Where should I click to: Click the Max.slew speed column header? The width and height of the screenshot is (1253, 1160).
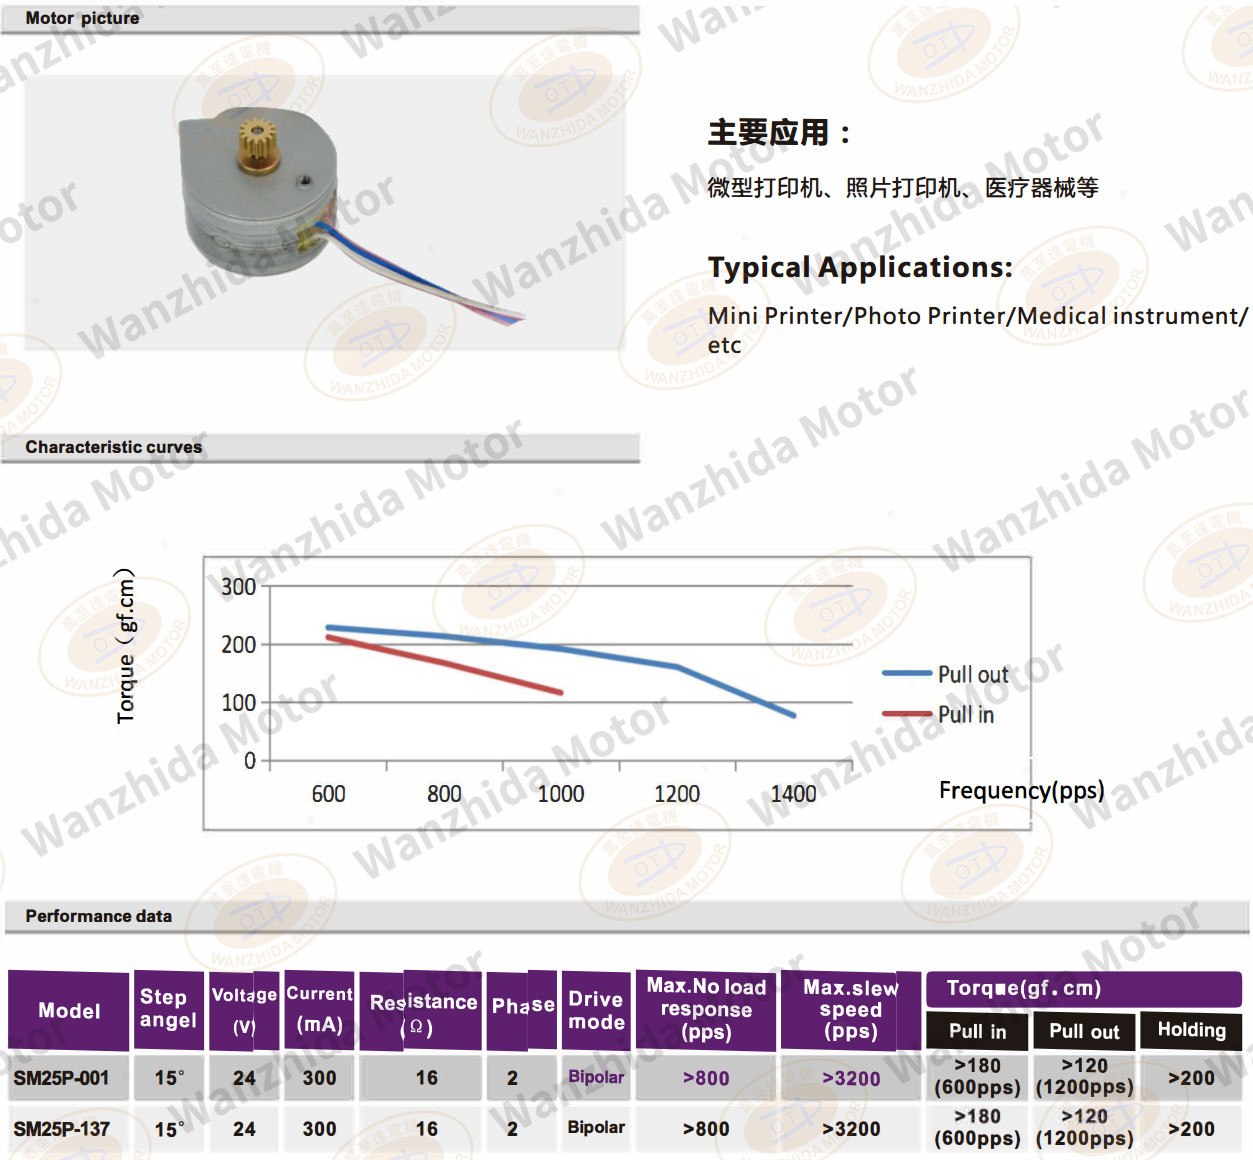click(x=851, y=1009)
